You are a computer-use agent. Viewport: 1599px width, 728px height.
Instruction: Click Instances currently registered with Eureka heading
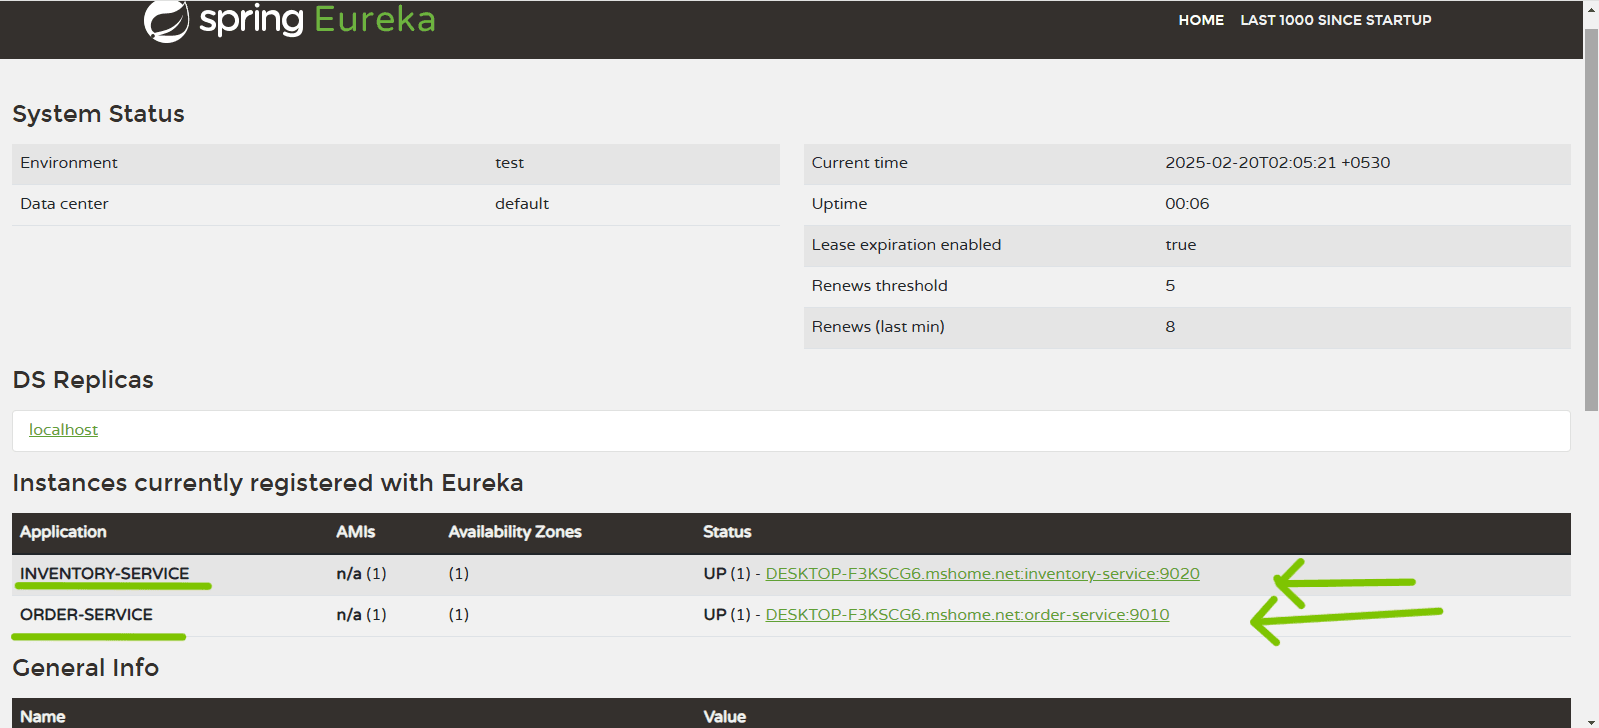pyautogui.click(x=268, y=483)
